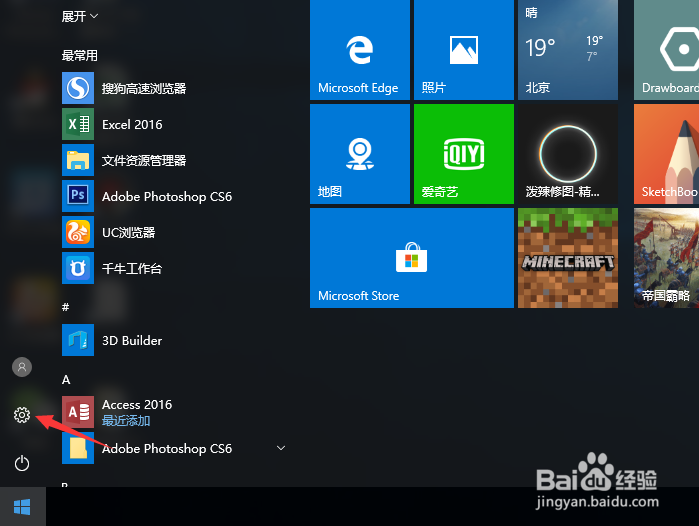
Task: Launch the 爱奇艺 tile
Action: tap(464, 154)
